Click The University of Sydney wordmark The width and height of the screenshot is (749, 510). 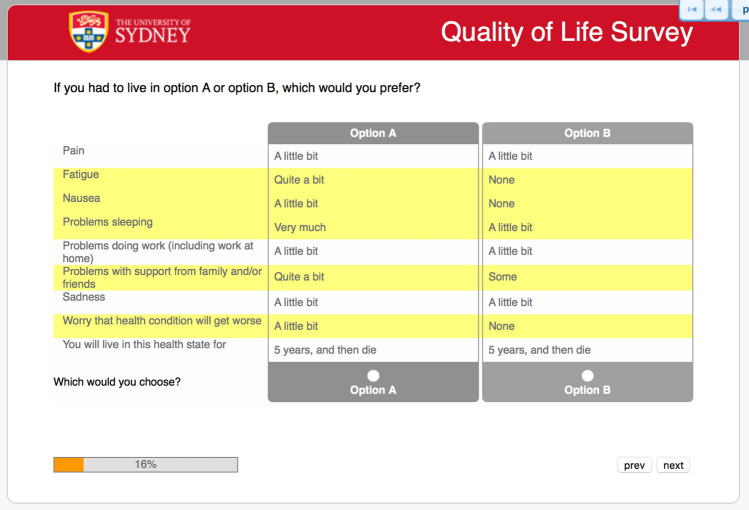[x=153, y=31]
